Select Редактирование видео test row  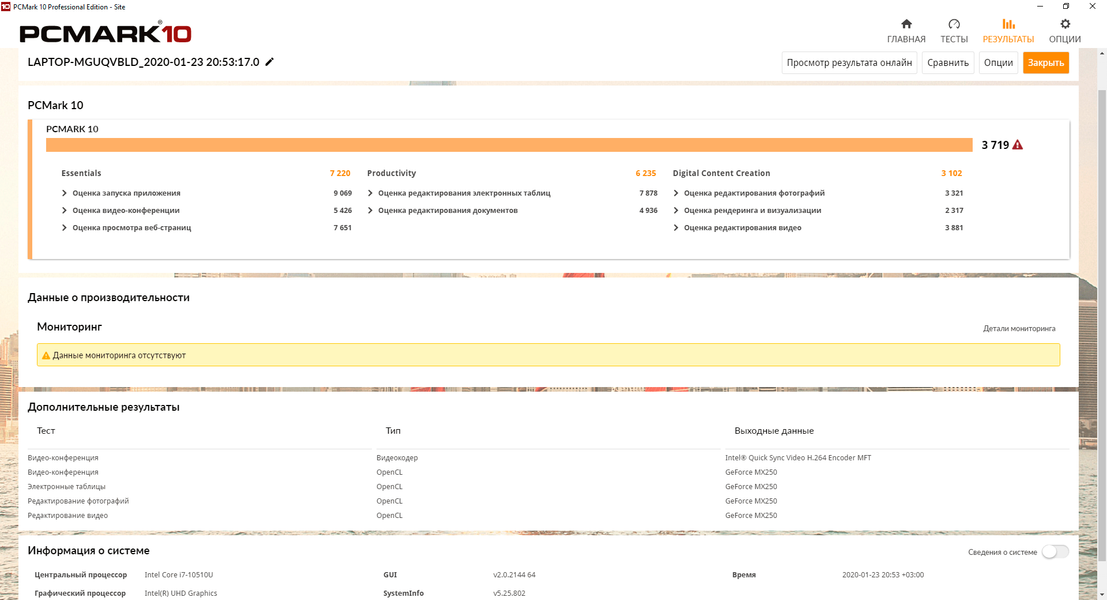tap(68, 516)
